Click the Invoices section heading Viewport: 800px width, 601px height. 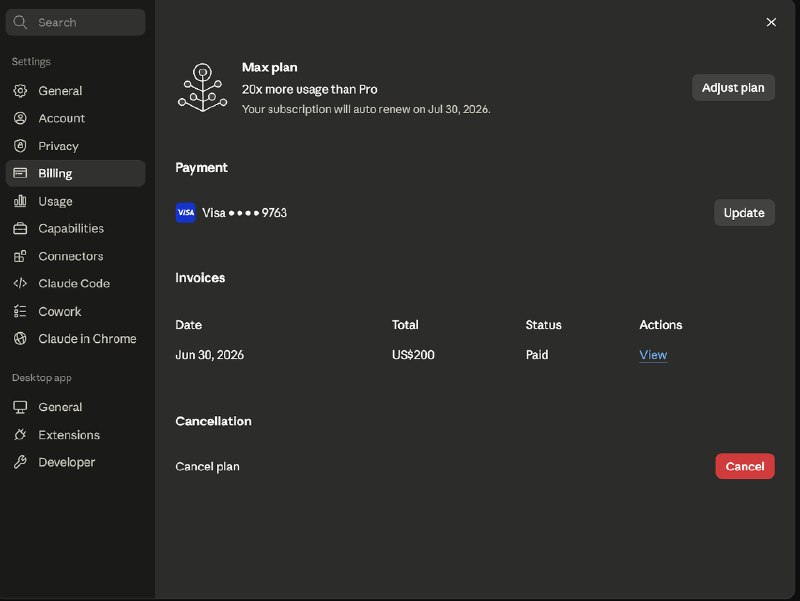[x=200, y=278]
